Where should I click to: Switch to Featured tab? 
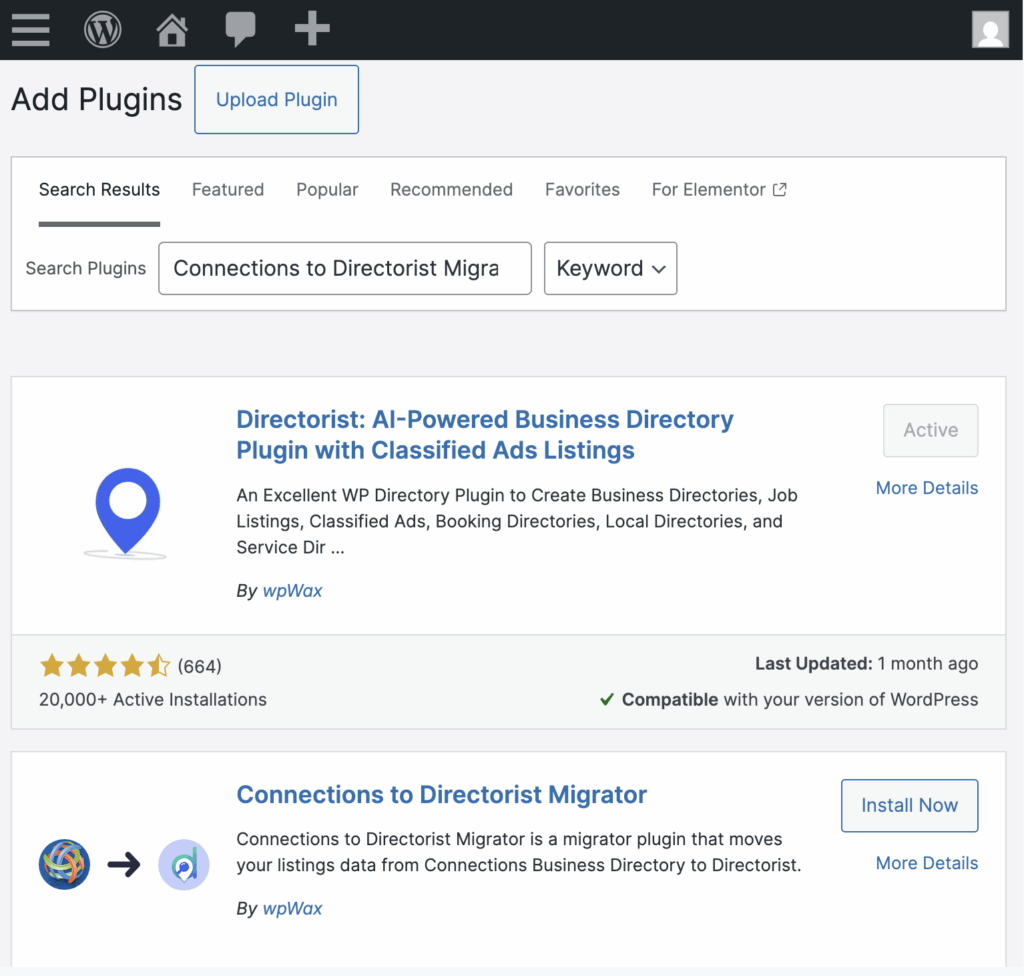click(228, 189)
